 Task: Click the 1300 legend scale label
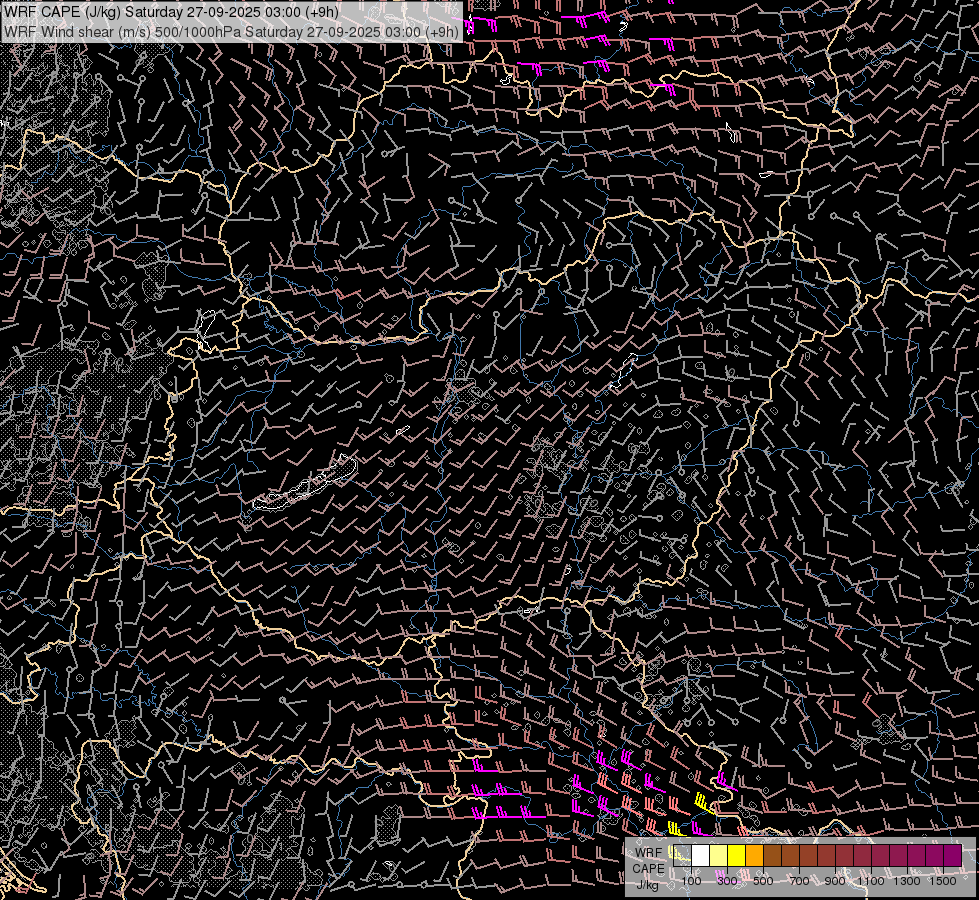click(907, 881)
